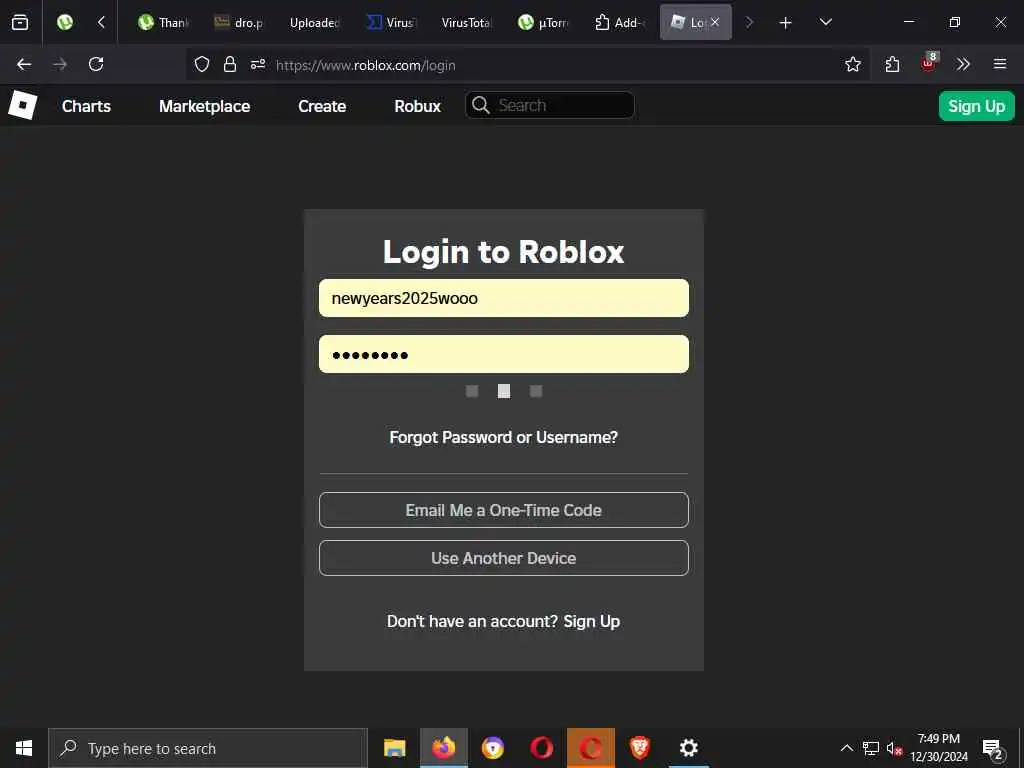1024x768 pixels.
Task: Click the magnifier icon in Roblox search
Action: click(x=481, y=105)
